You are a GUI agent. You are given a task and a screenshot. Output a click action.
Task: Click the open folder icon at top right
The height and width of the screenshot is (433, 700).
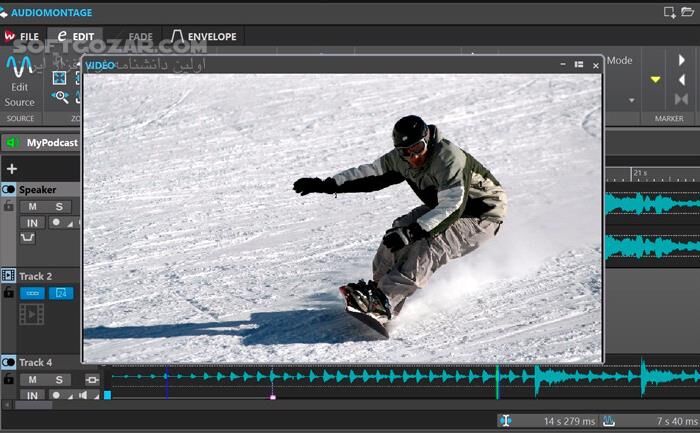687,12
